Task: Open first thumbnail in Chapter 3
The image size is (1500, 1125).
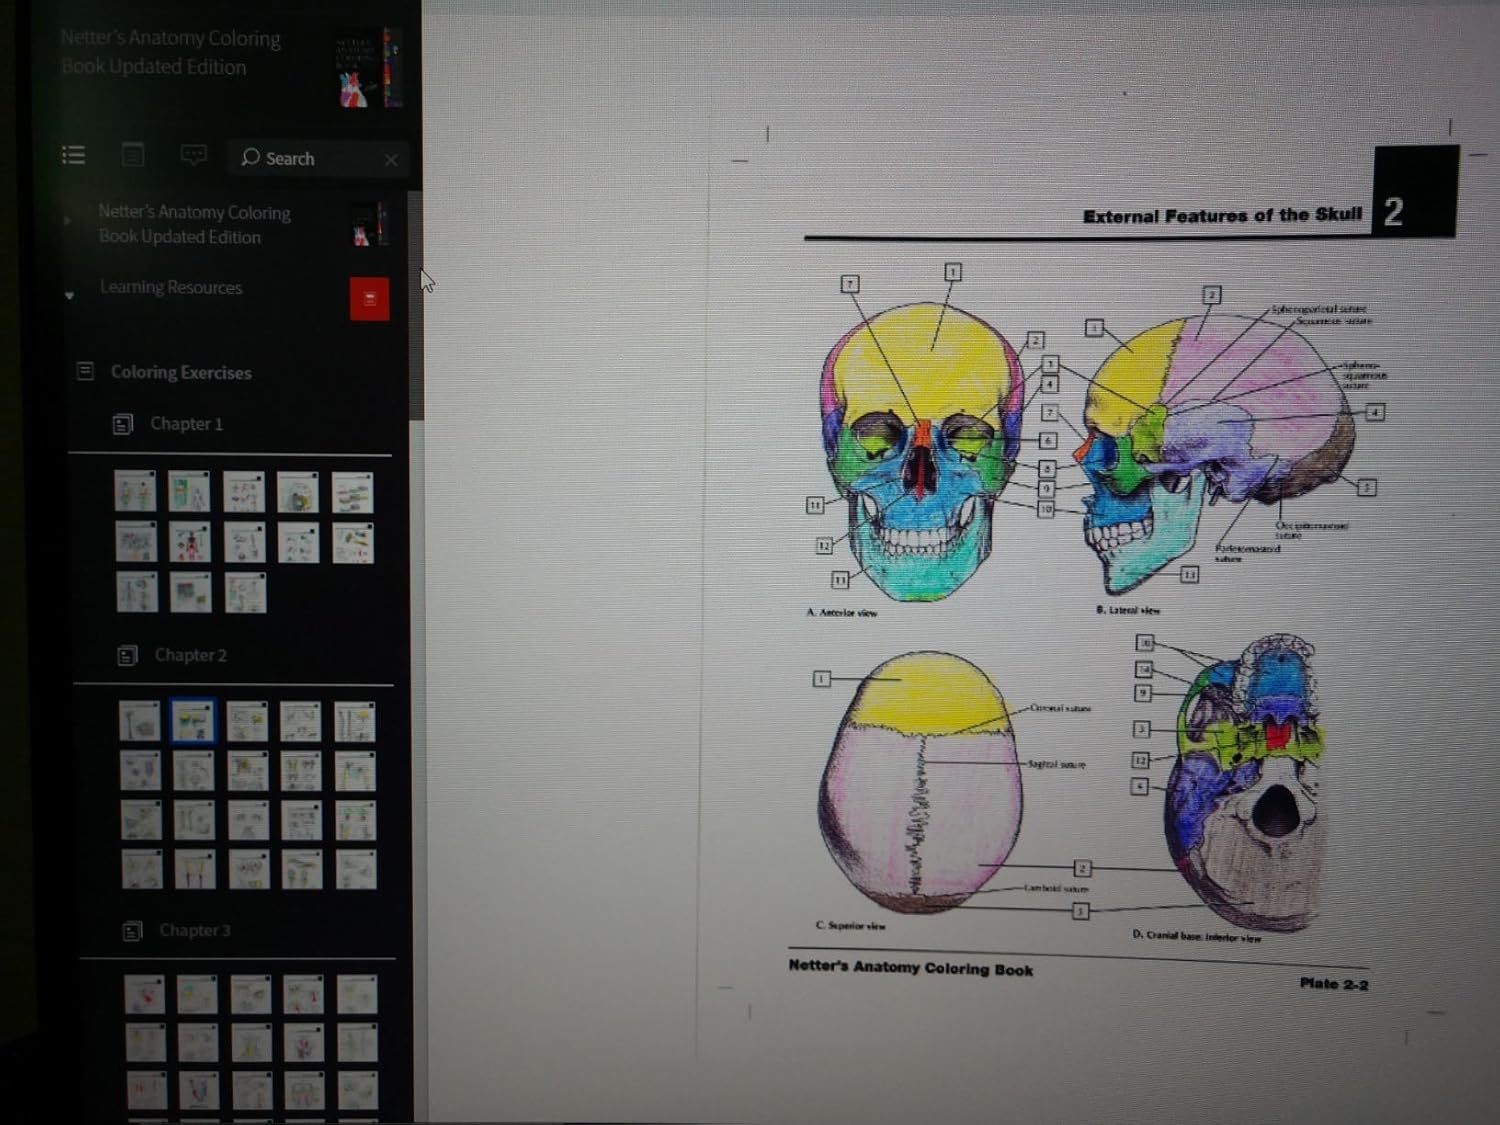Action: click(144, 995)
